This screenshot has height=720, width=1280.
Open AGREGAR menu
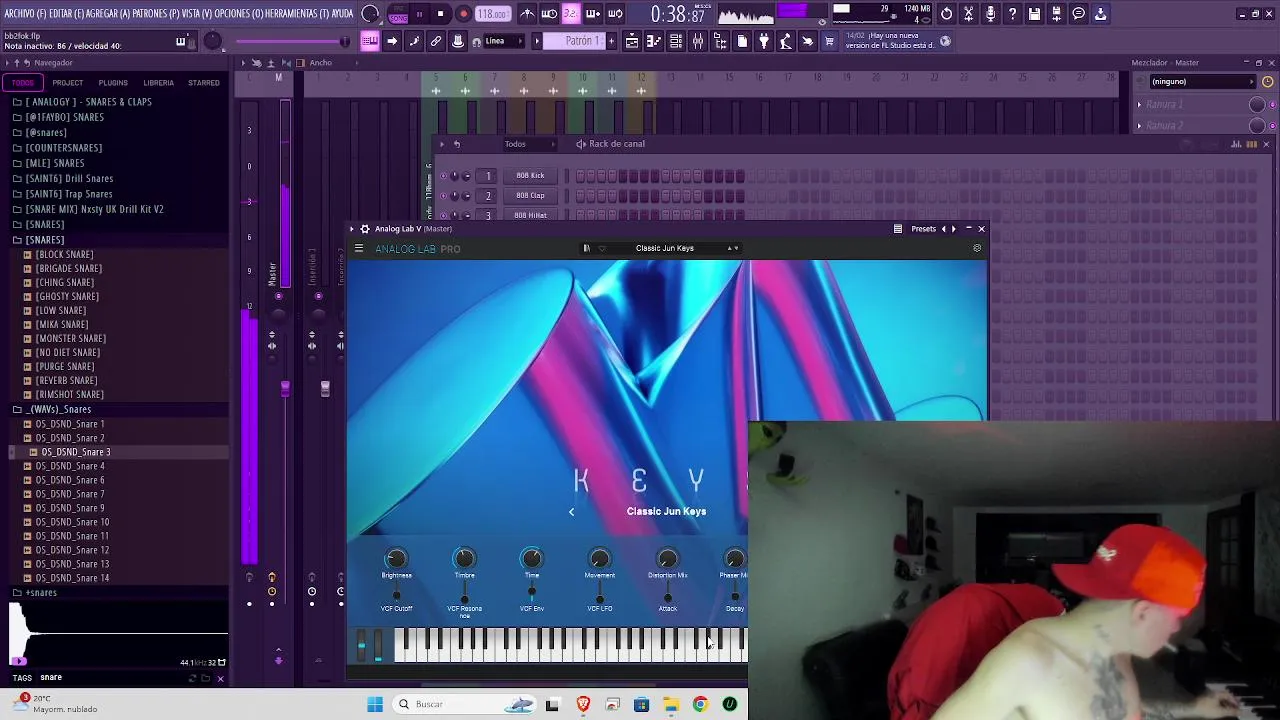tap(109, 14)
